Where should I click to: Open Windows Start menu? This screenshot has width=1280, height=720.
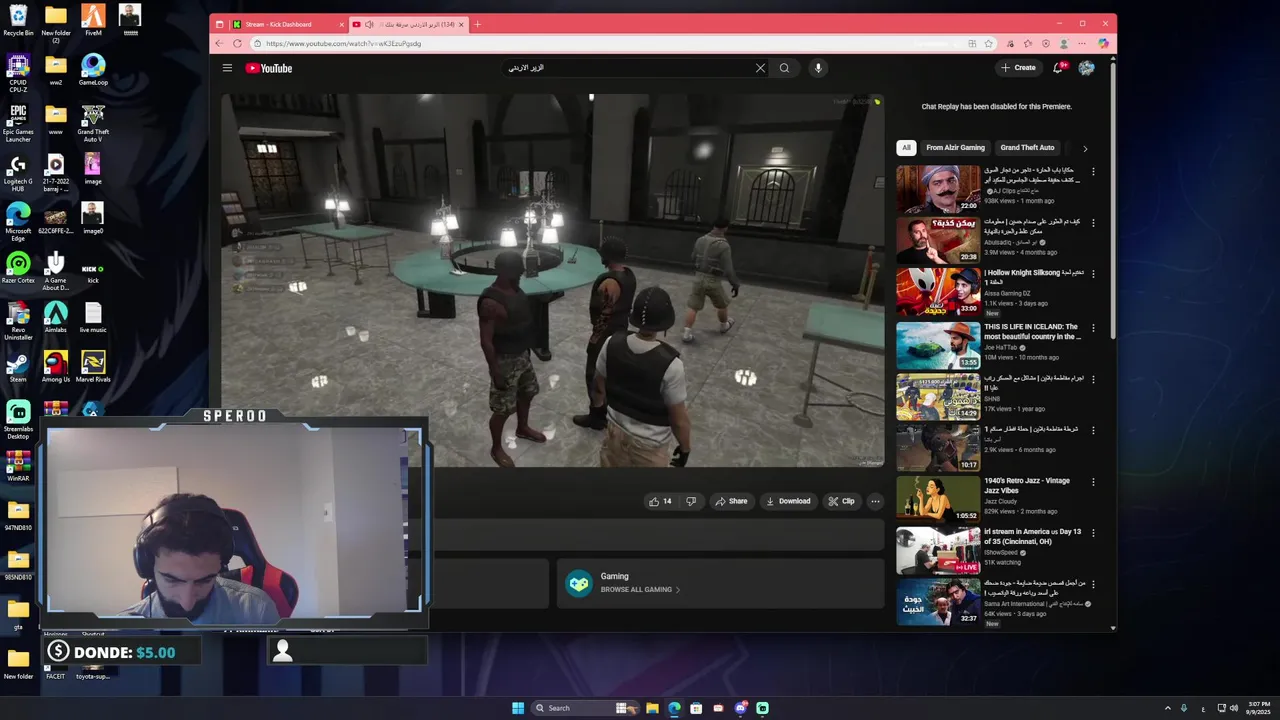tap(518, 708)
